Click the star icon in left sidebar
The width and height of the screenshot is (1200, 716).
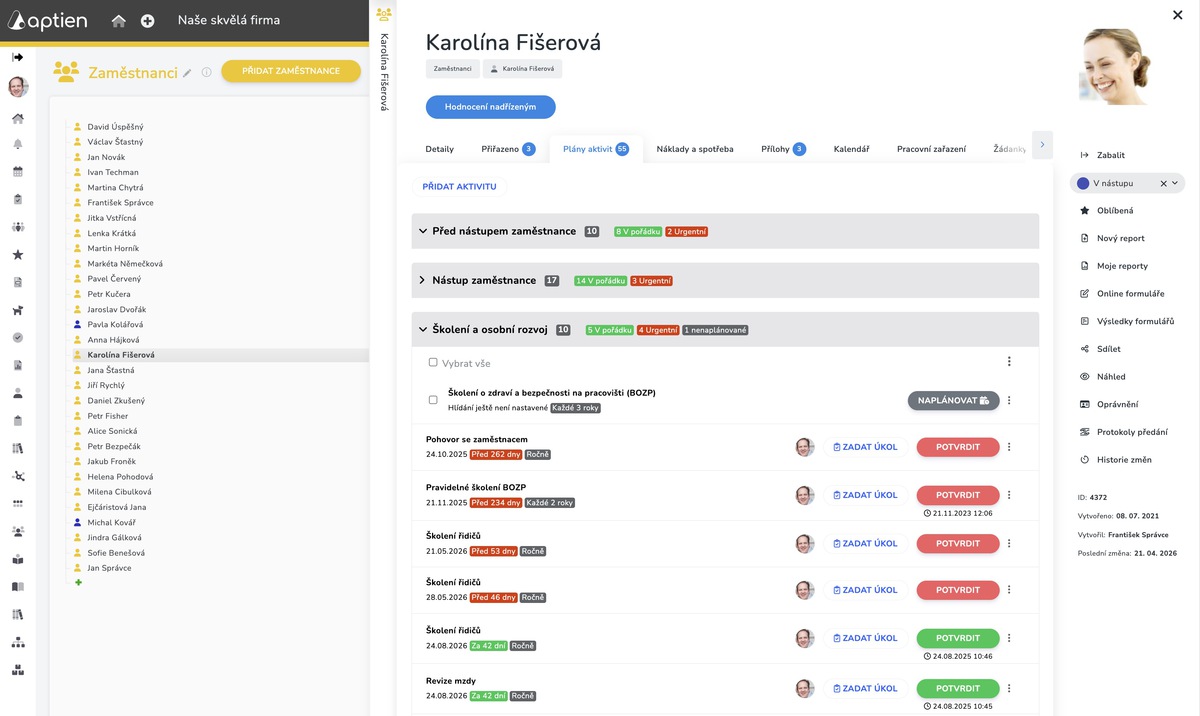(18, 255)
